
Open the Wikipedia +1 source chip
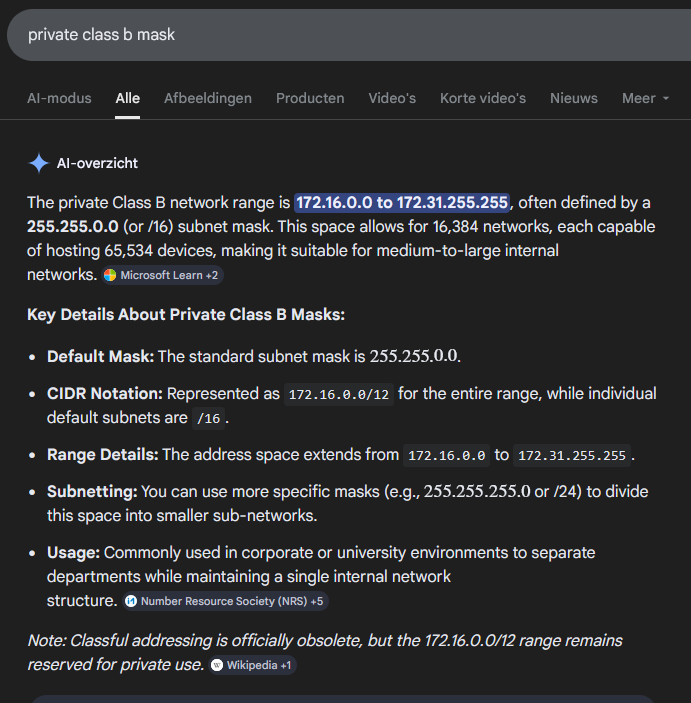253,665
